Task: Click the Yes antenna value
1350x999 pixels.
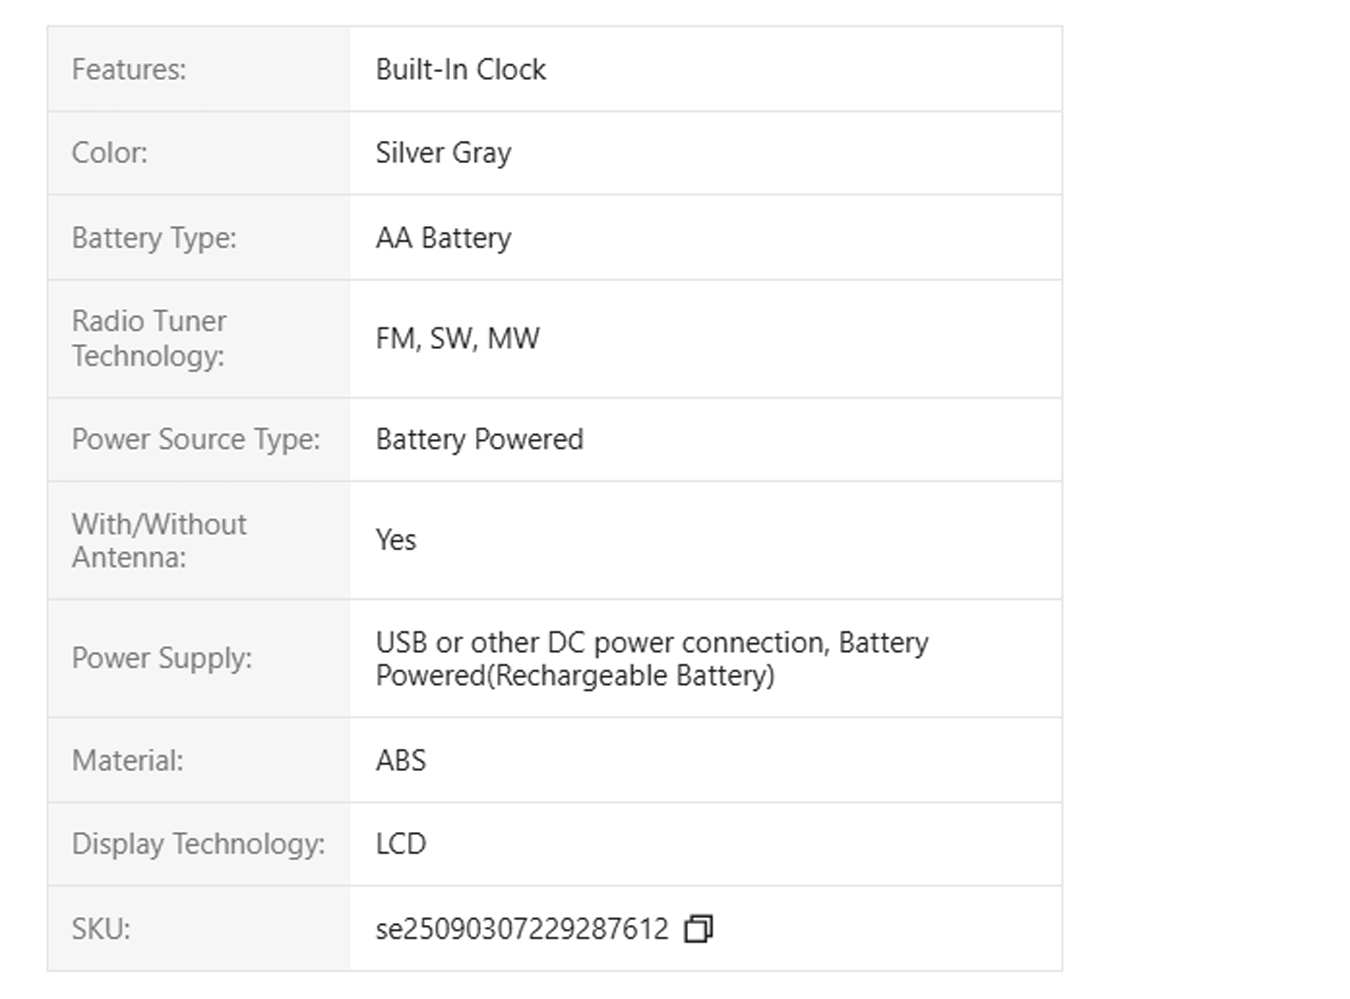Action: pyautogui.click(x=396, y=540)
